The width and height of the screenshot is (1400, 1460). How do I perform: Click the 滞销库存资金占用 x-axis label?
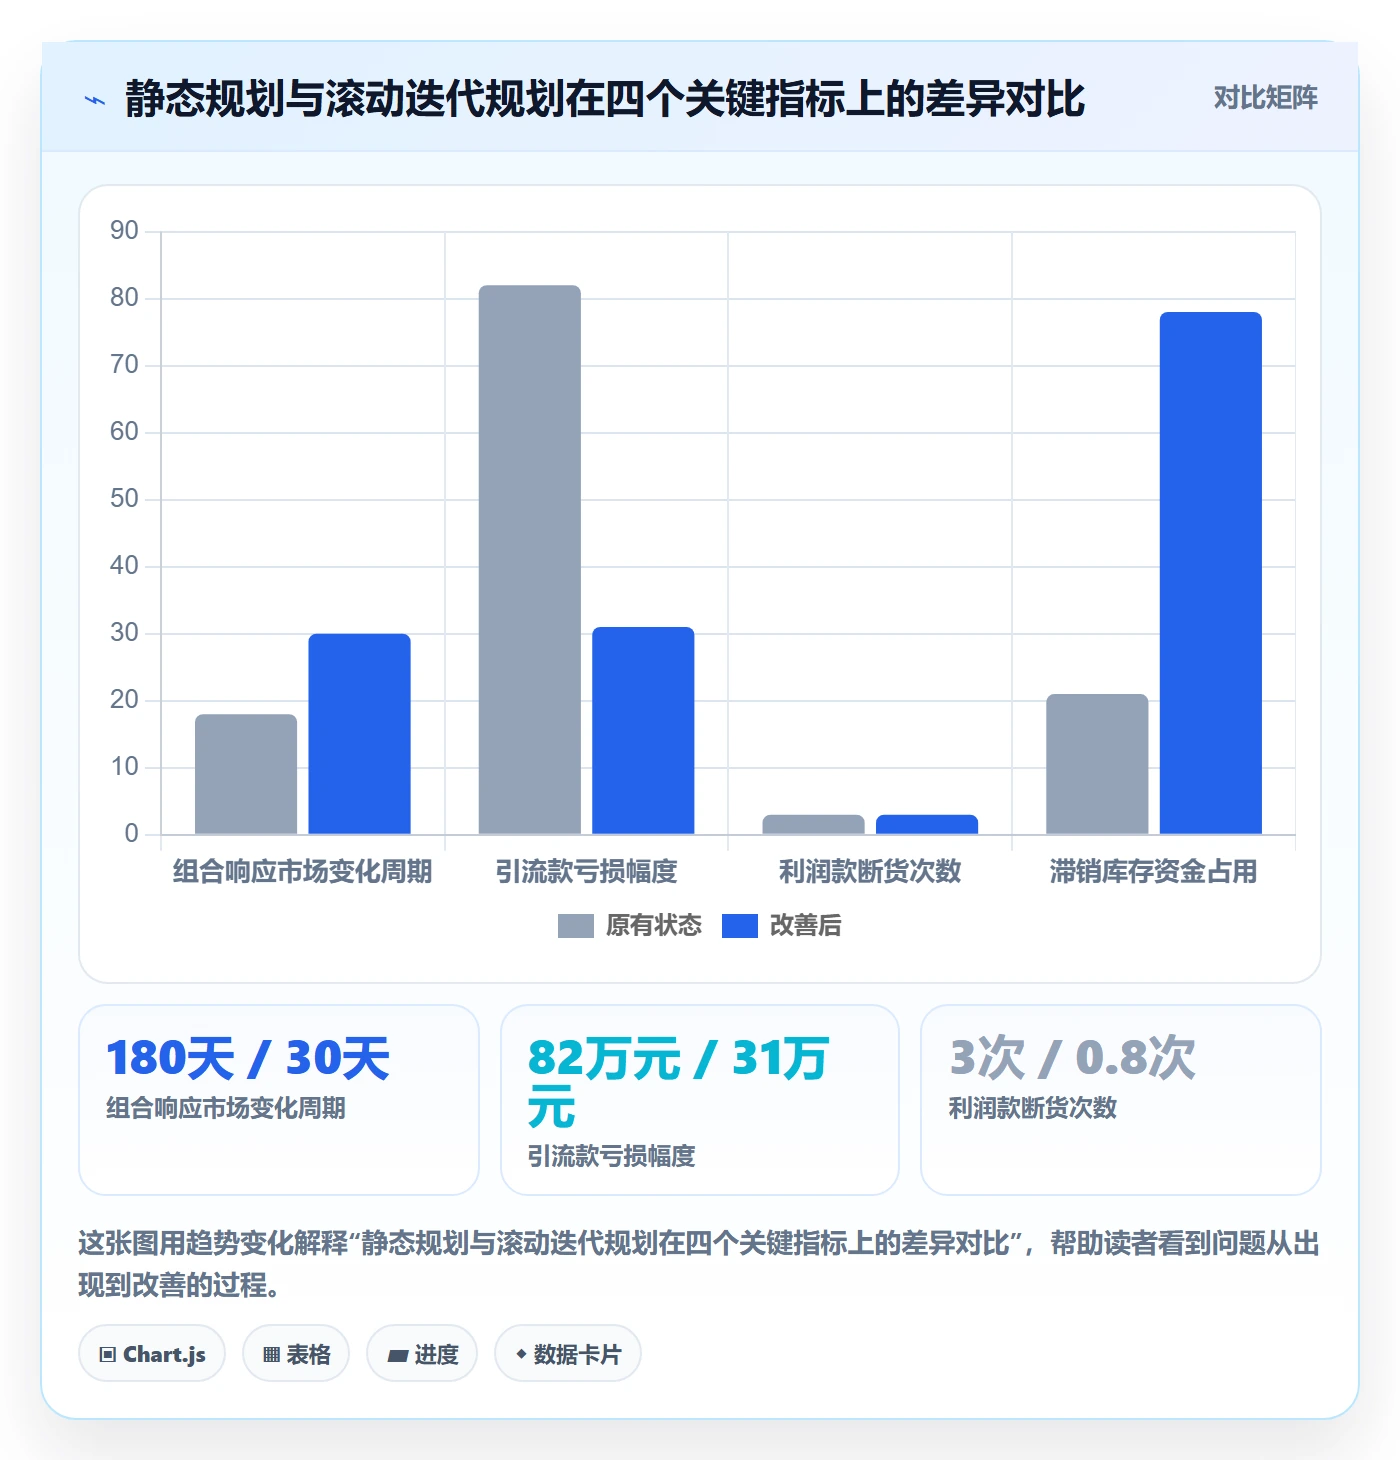[x=1153, y=872]
